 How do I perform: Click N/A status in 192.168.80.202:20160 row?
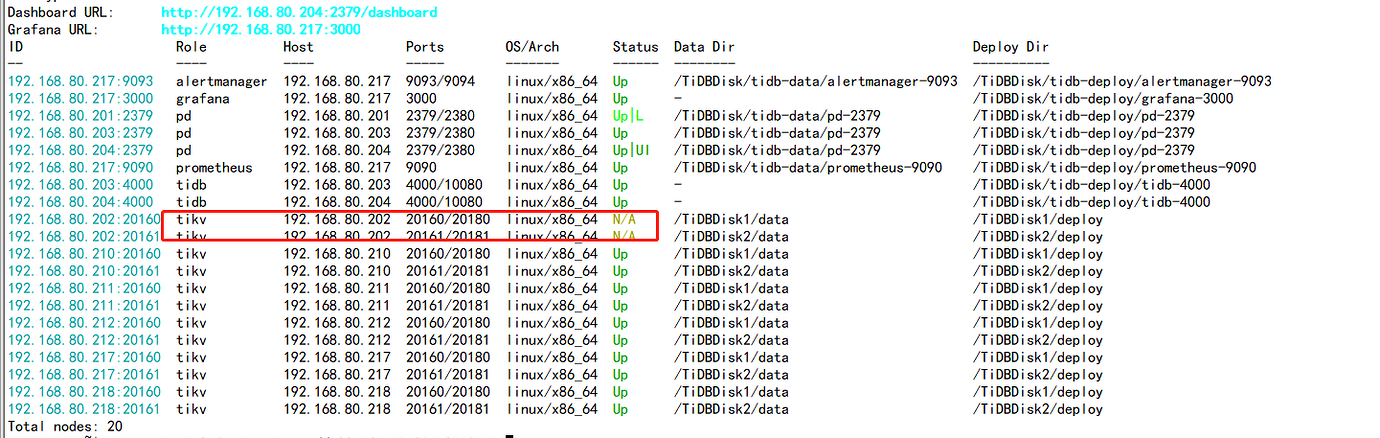click(x=624, y=219)
